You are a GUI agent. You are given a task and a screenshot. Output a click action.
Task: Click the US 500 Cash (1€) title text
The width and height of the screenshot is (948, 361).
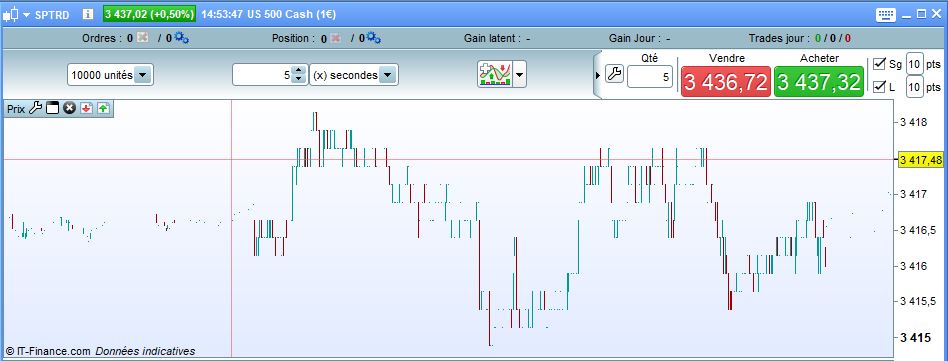(x=292, y=14)
